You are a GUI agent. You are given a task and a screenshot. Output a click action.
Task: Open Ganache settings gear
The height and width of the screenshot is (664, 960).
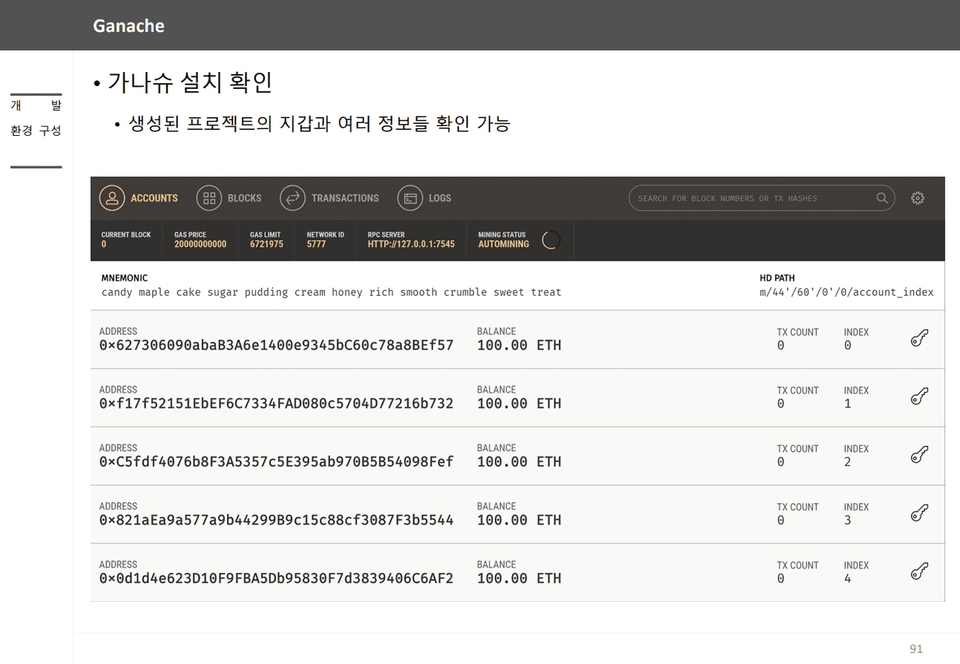(x=917, y=198)
